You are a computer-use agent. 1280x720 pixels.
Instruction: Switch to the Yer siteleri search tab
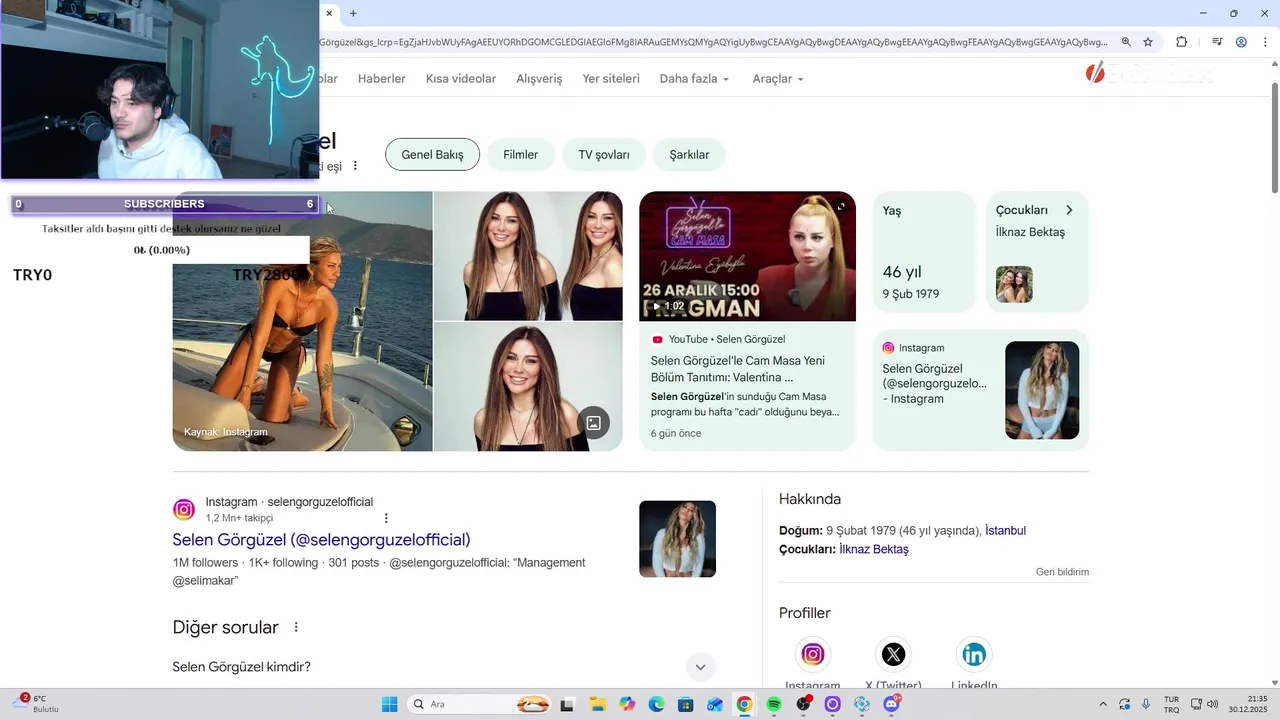(x=611, y=78)
